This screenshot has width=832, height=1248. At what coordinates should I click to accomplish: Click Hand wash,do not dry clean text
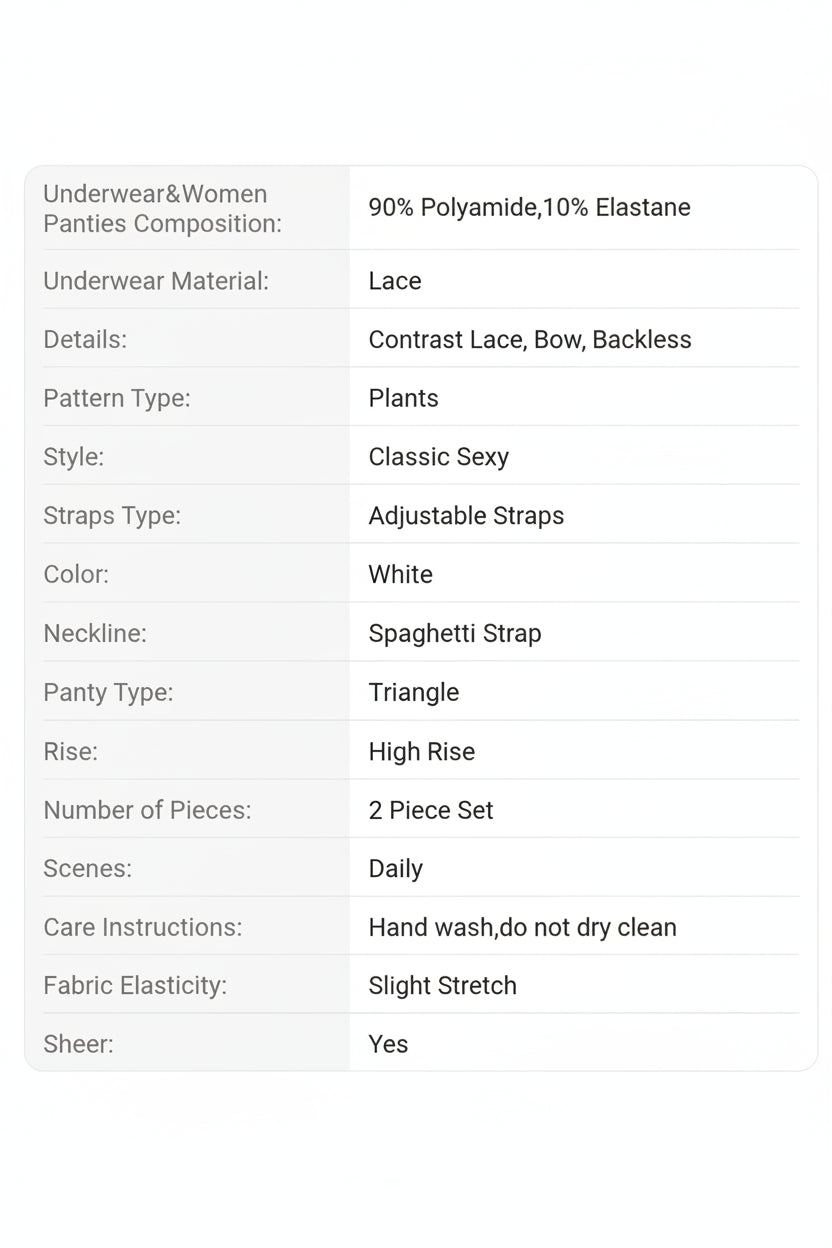click(x=523, y=928)
